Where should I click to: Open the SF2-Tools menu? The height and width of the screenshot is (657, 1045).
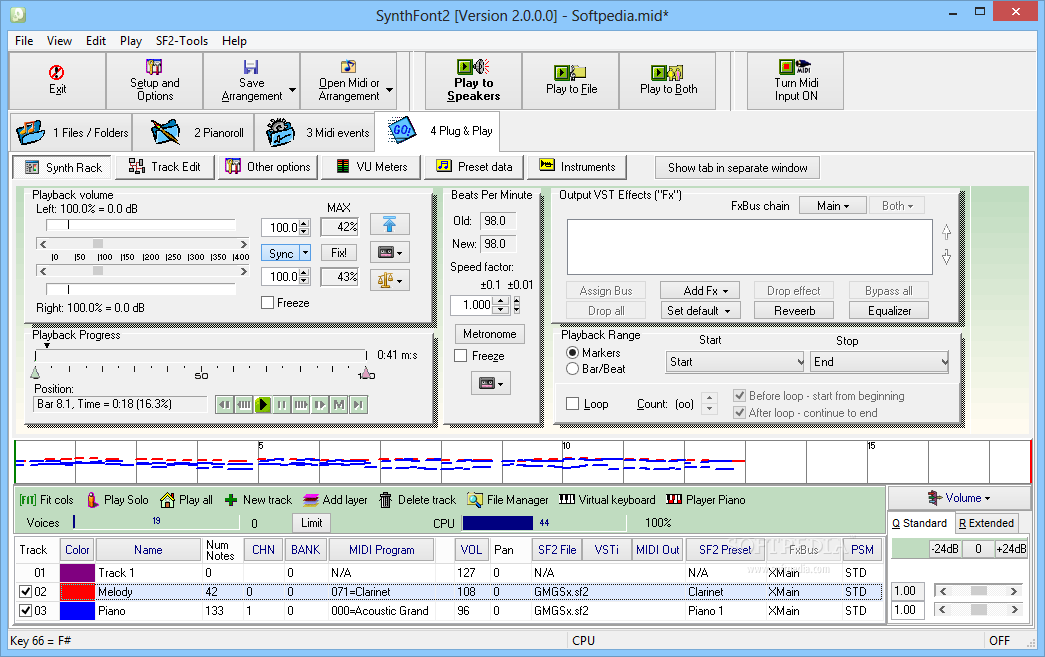(x=182, y=41)
